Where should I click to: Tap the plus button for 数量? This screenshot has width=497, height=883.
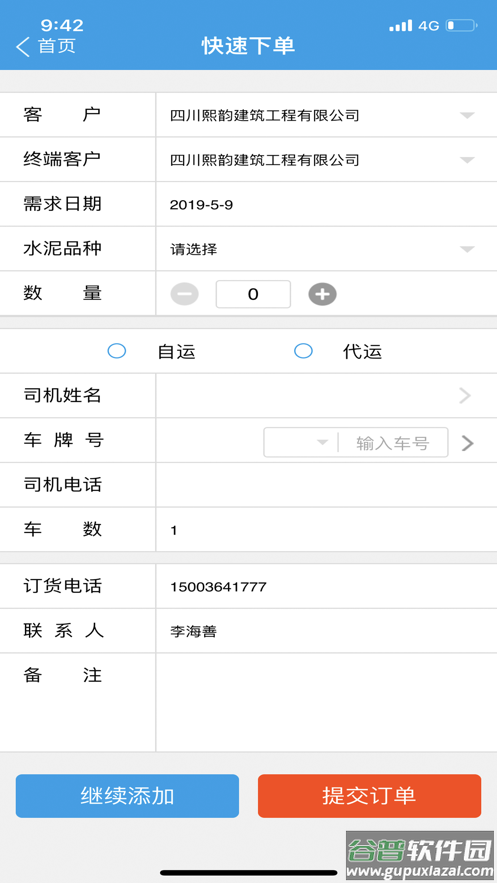(323, 294)
